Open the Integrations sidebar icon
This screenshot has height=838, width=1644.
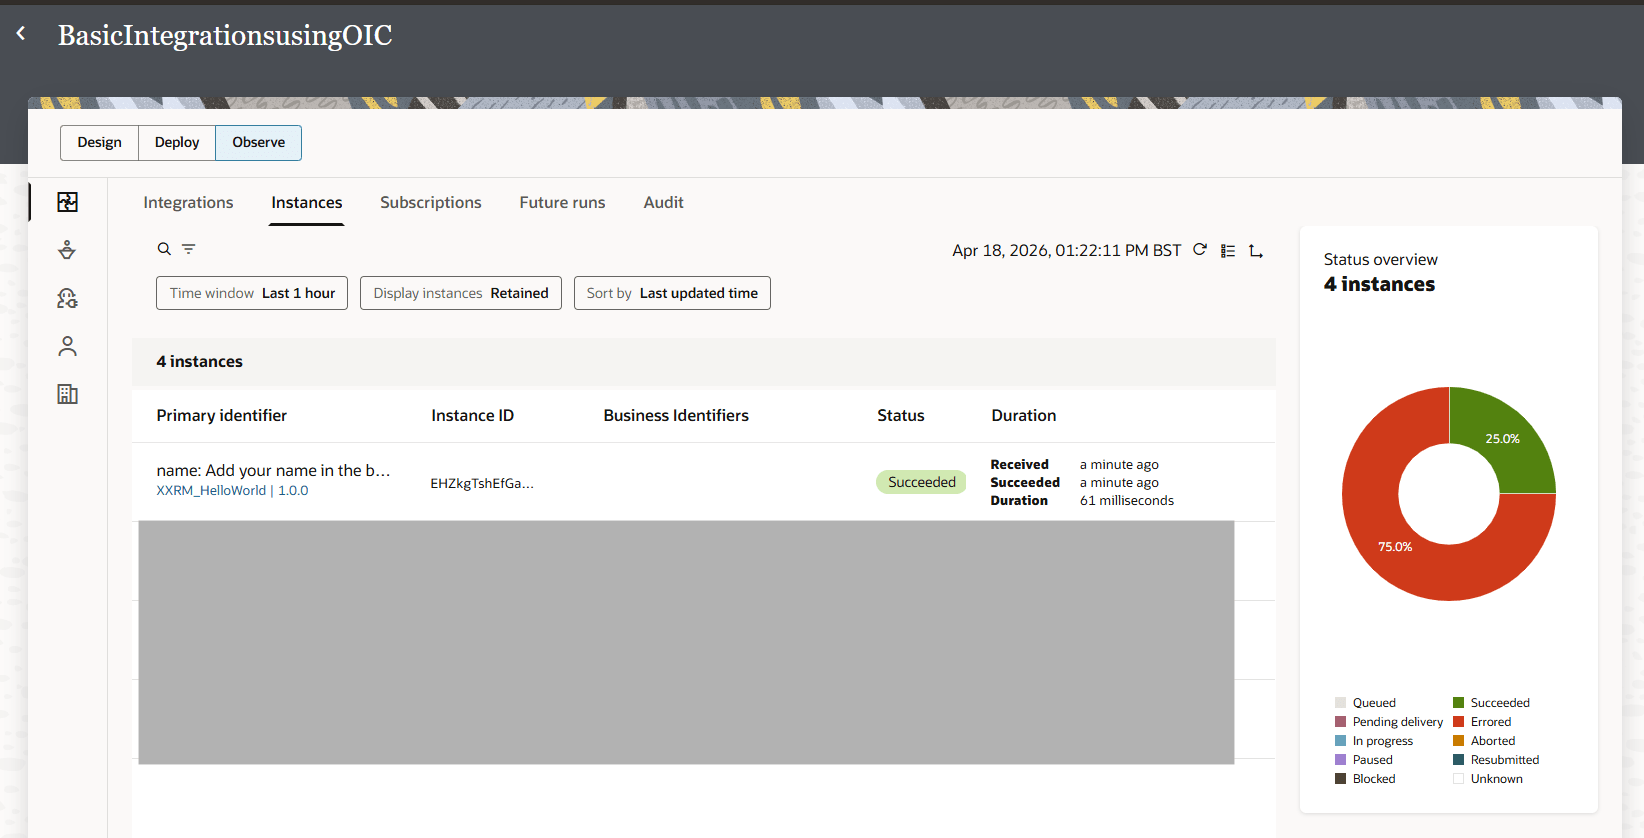coord(67,202)
